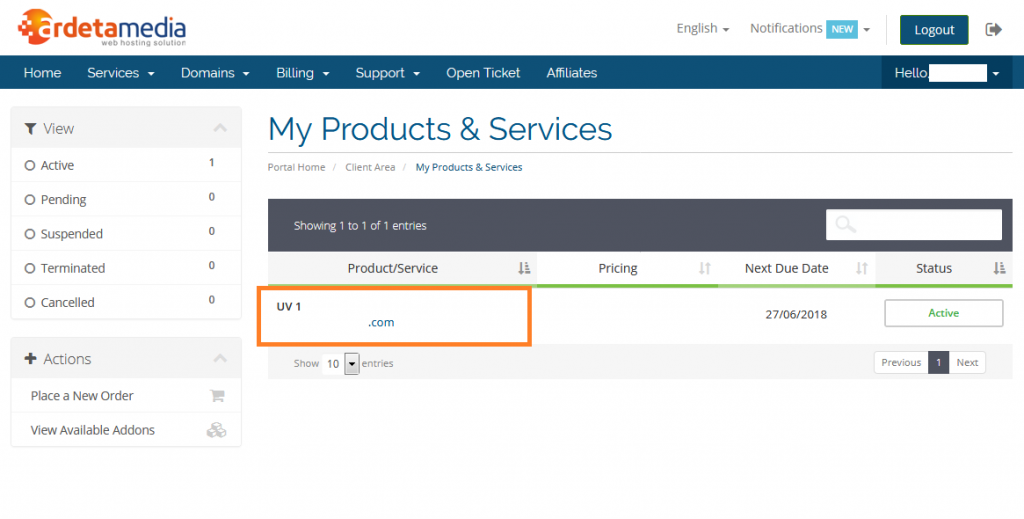Click the cubes icon next to Available Addons
The image size is (1024, 519).
pyautogui.click(x=216, y=430)
